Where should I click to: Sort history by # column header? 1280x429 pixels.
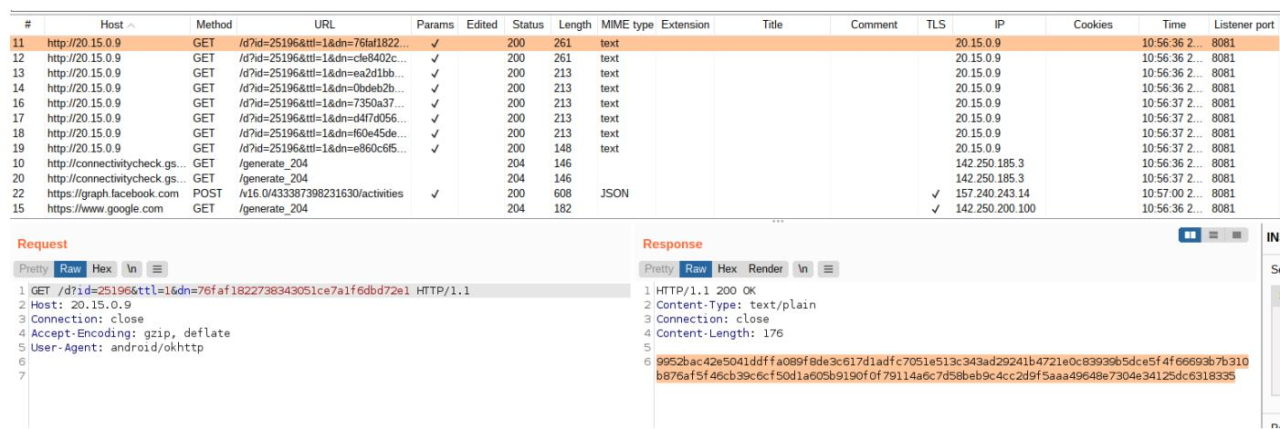[27, 24]
